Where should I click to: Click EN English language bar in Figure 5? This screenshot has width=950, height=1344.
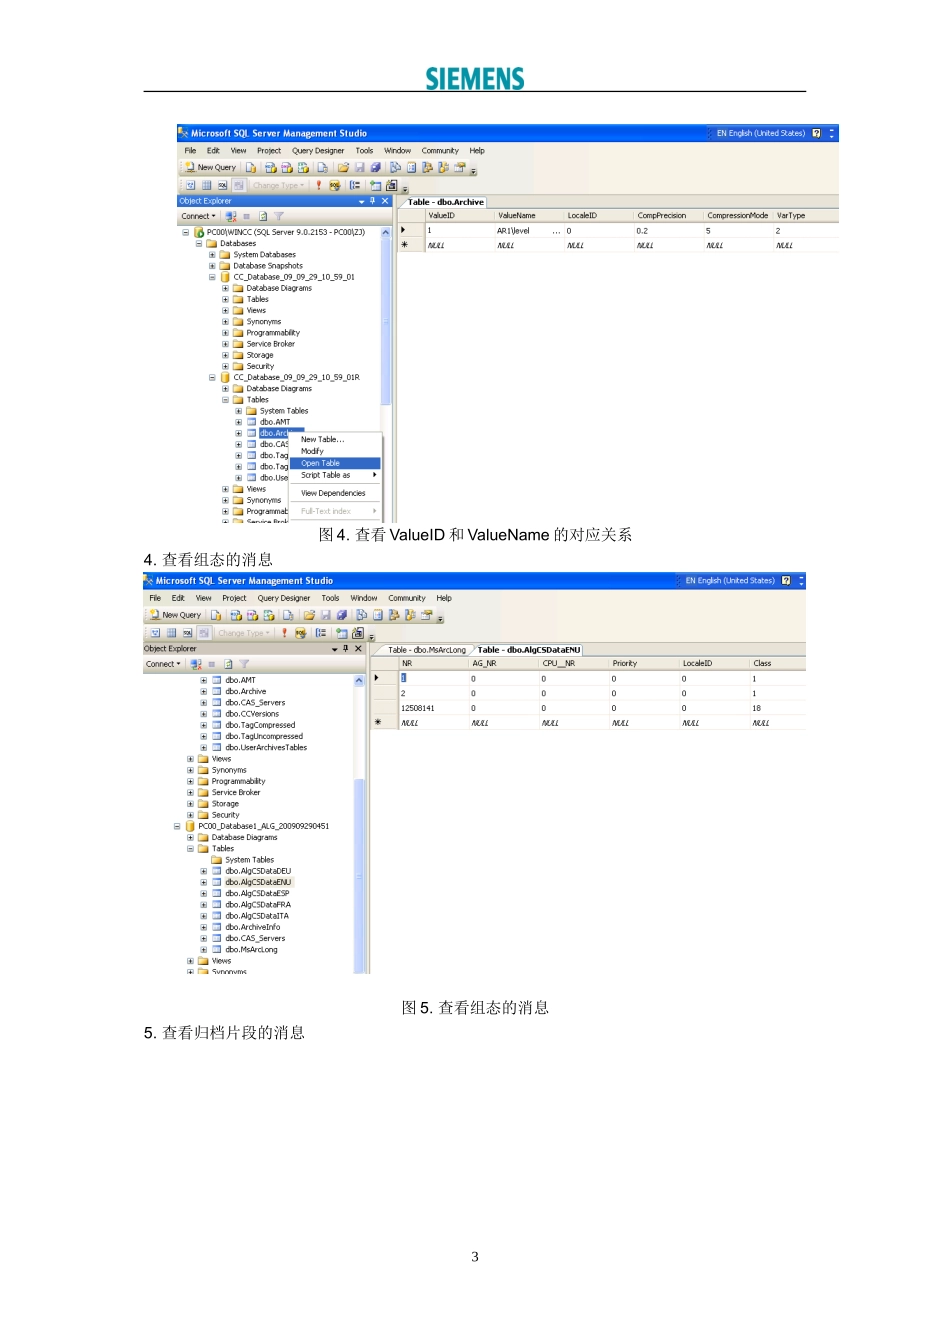pyautogui.click(x=730, y=581)
